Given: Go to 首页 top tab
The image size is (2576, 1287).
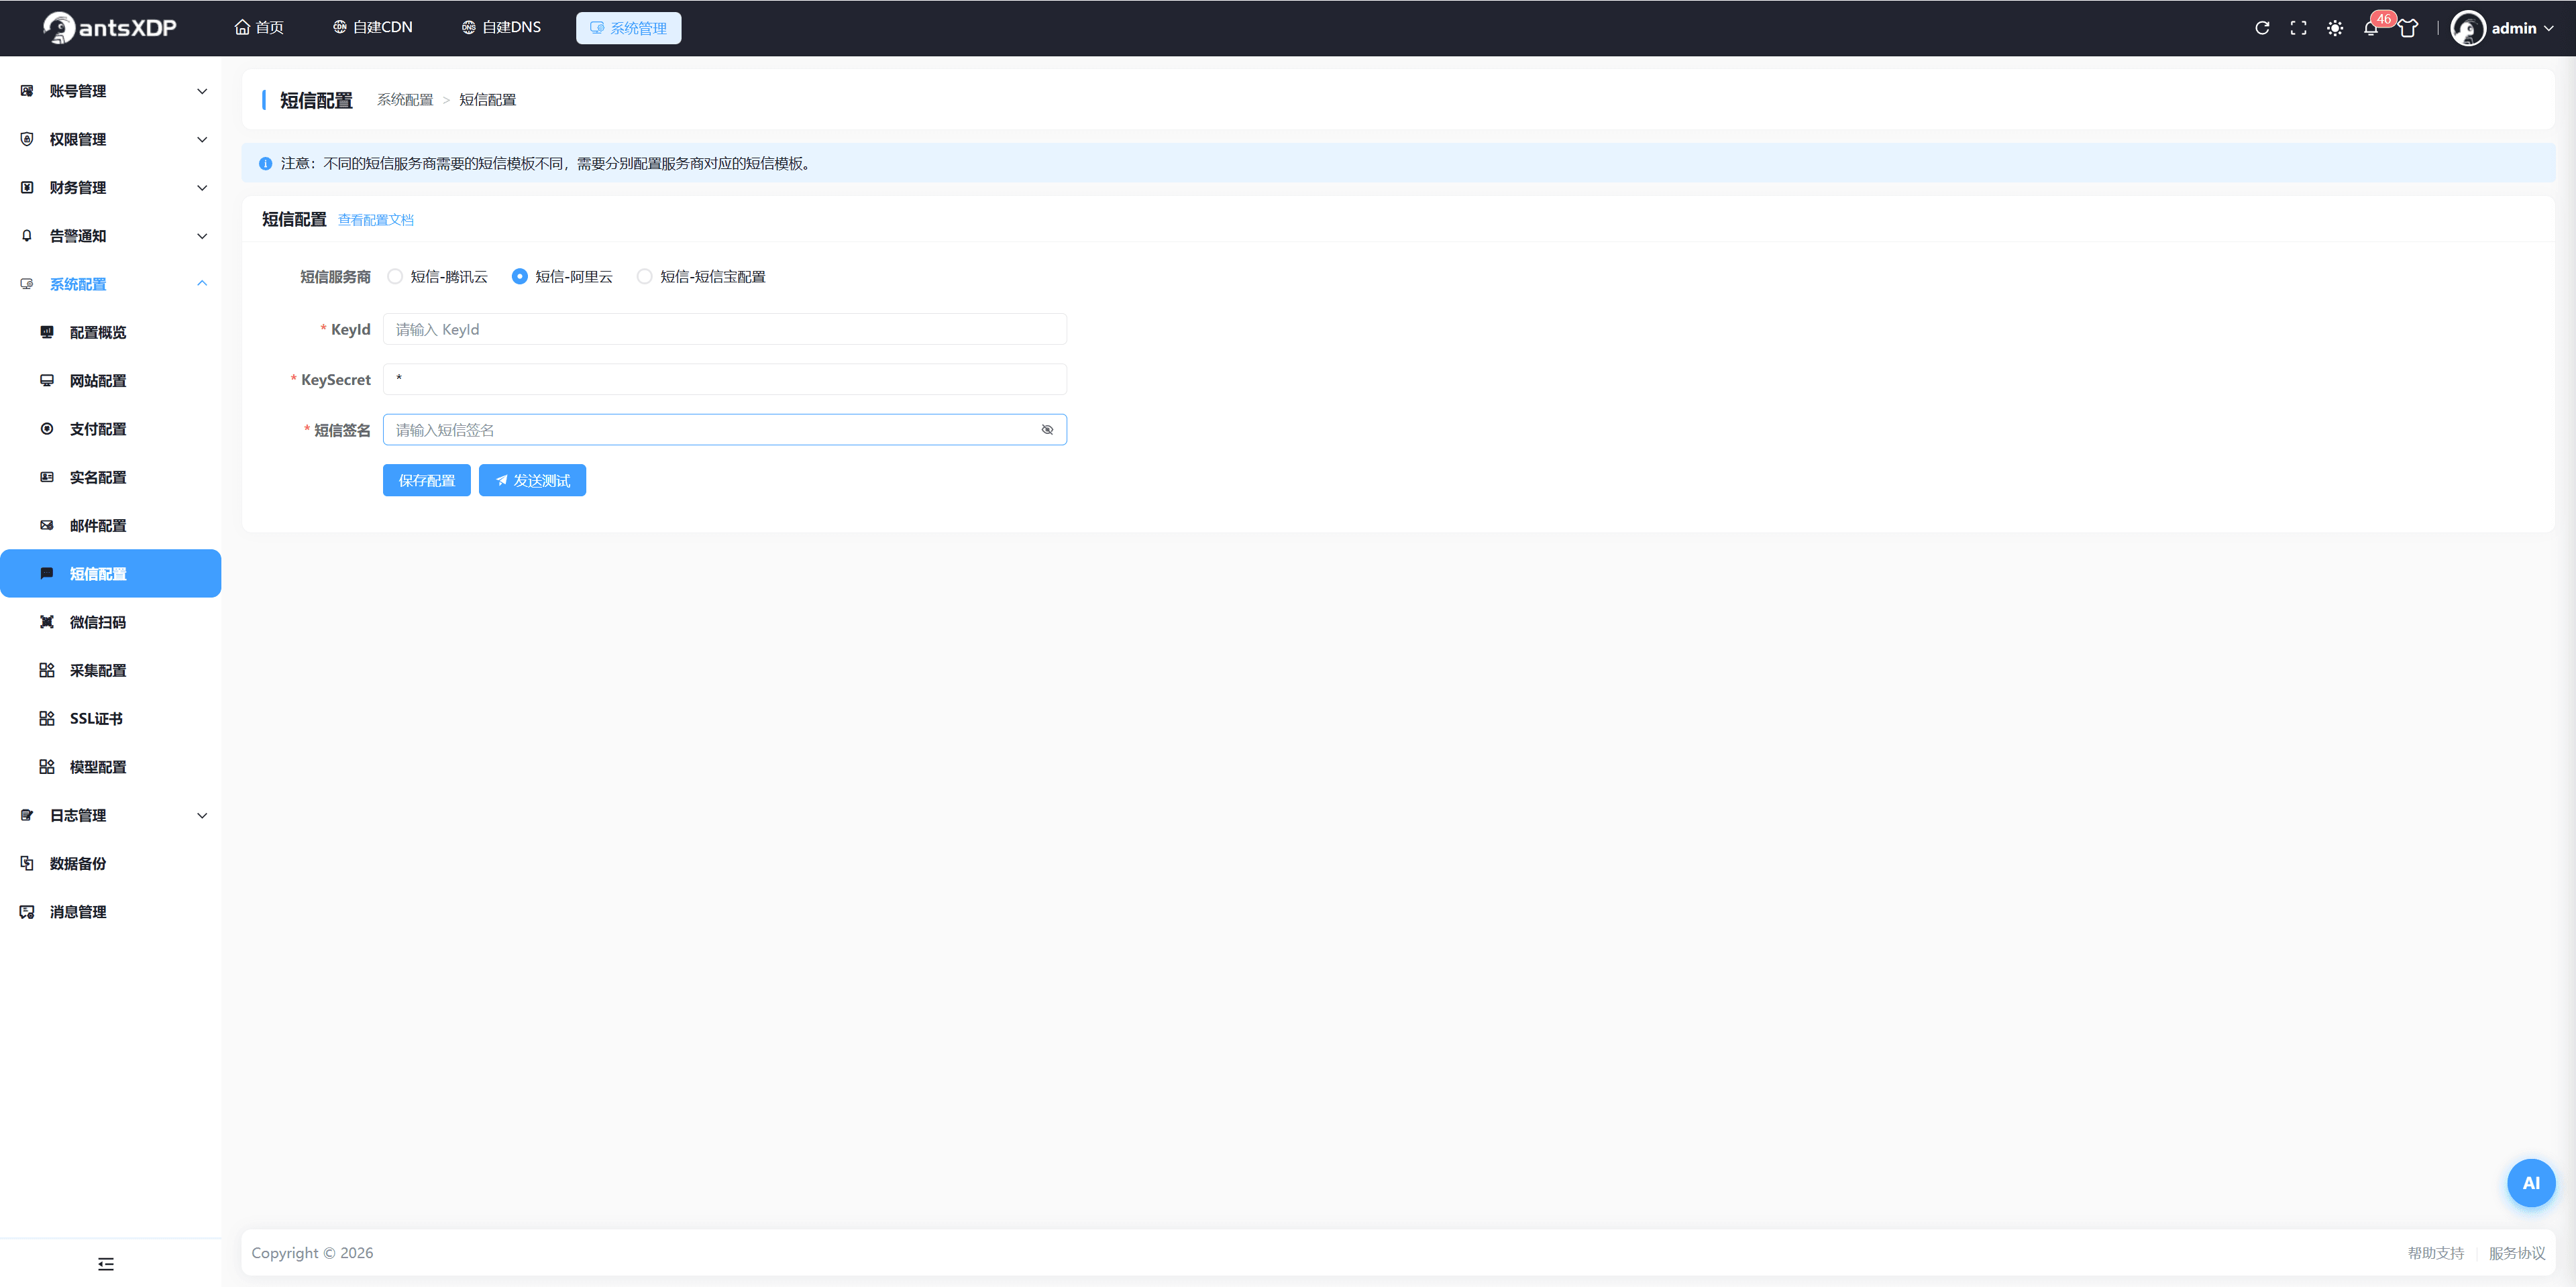Looking at the screenshot, I should click(259, 28).
